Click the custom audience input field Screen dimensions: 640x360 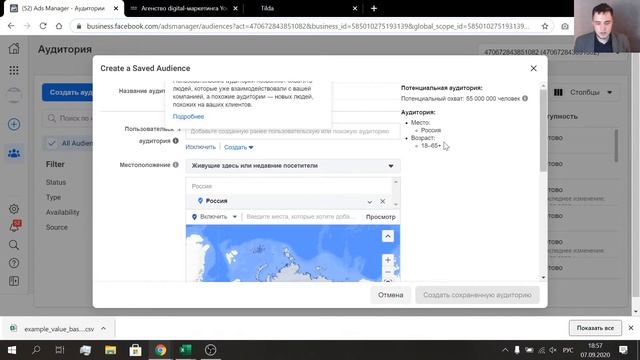(293, 131)
